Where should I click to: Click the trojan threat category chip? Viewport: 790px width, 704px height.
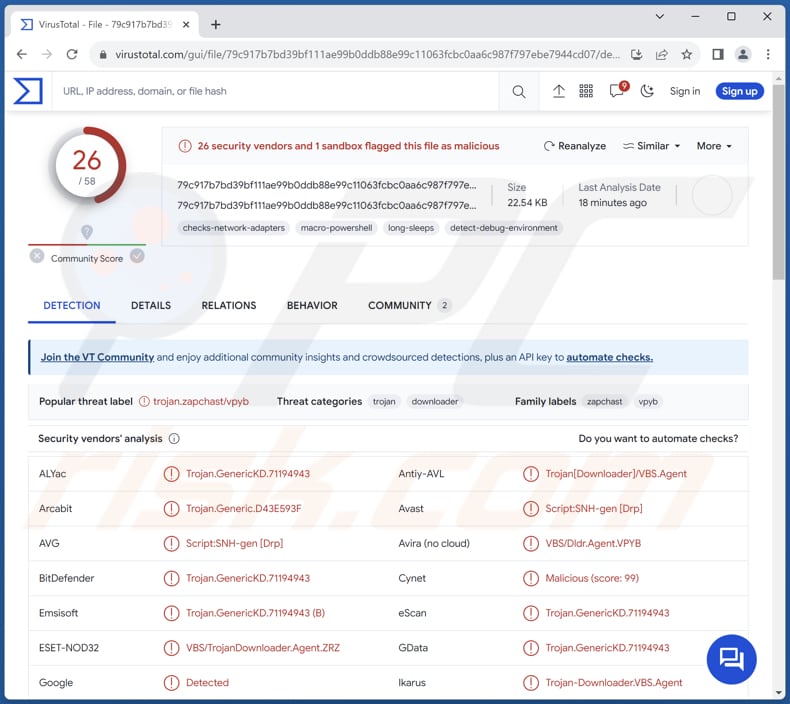[x=384, y=402]
